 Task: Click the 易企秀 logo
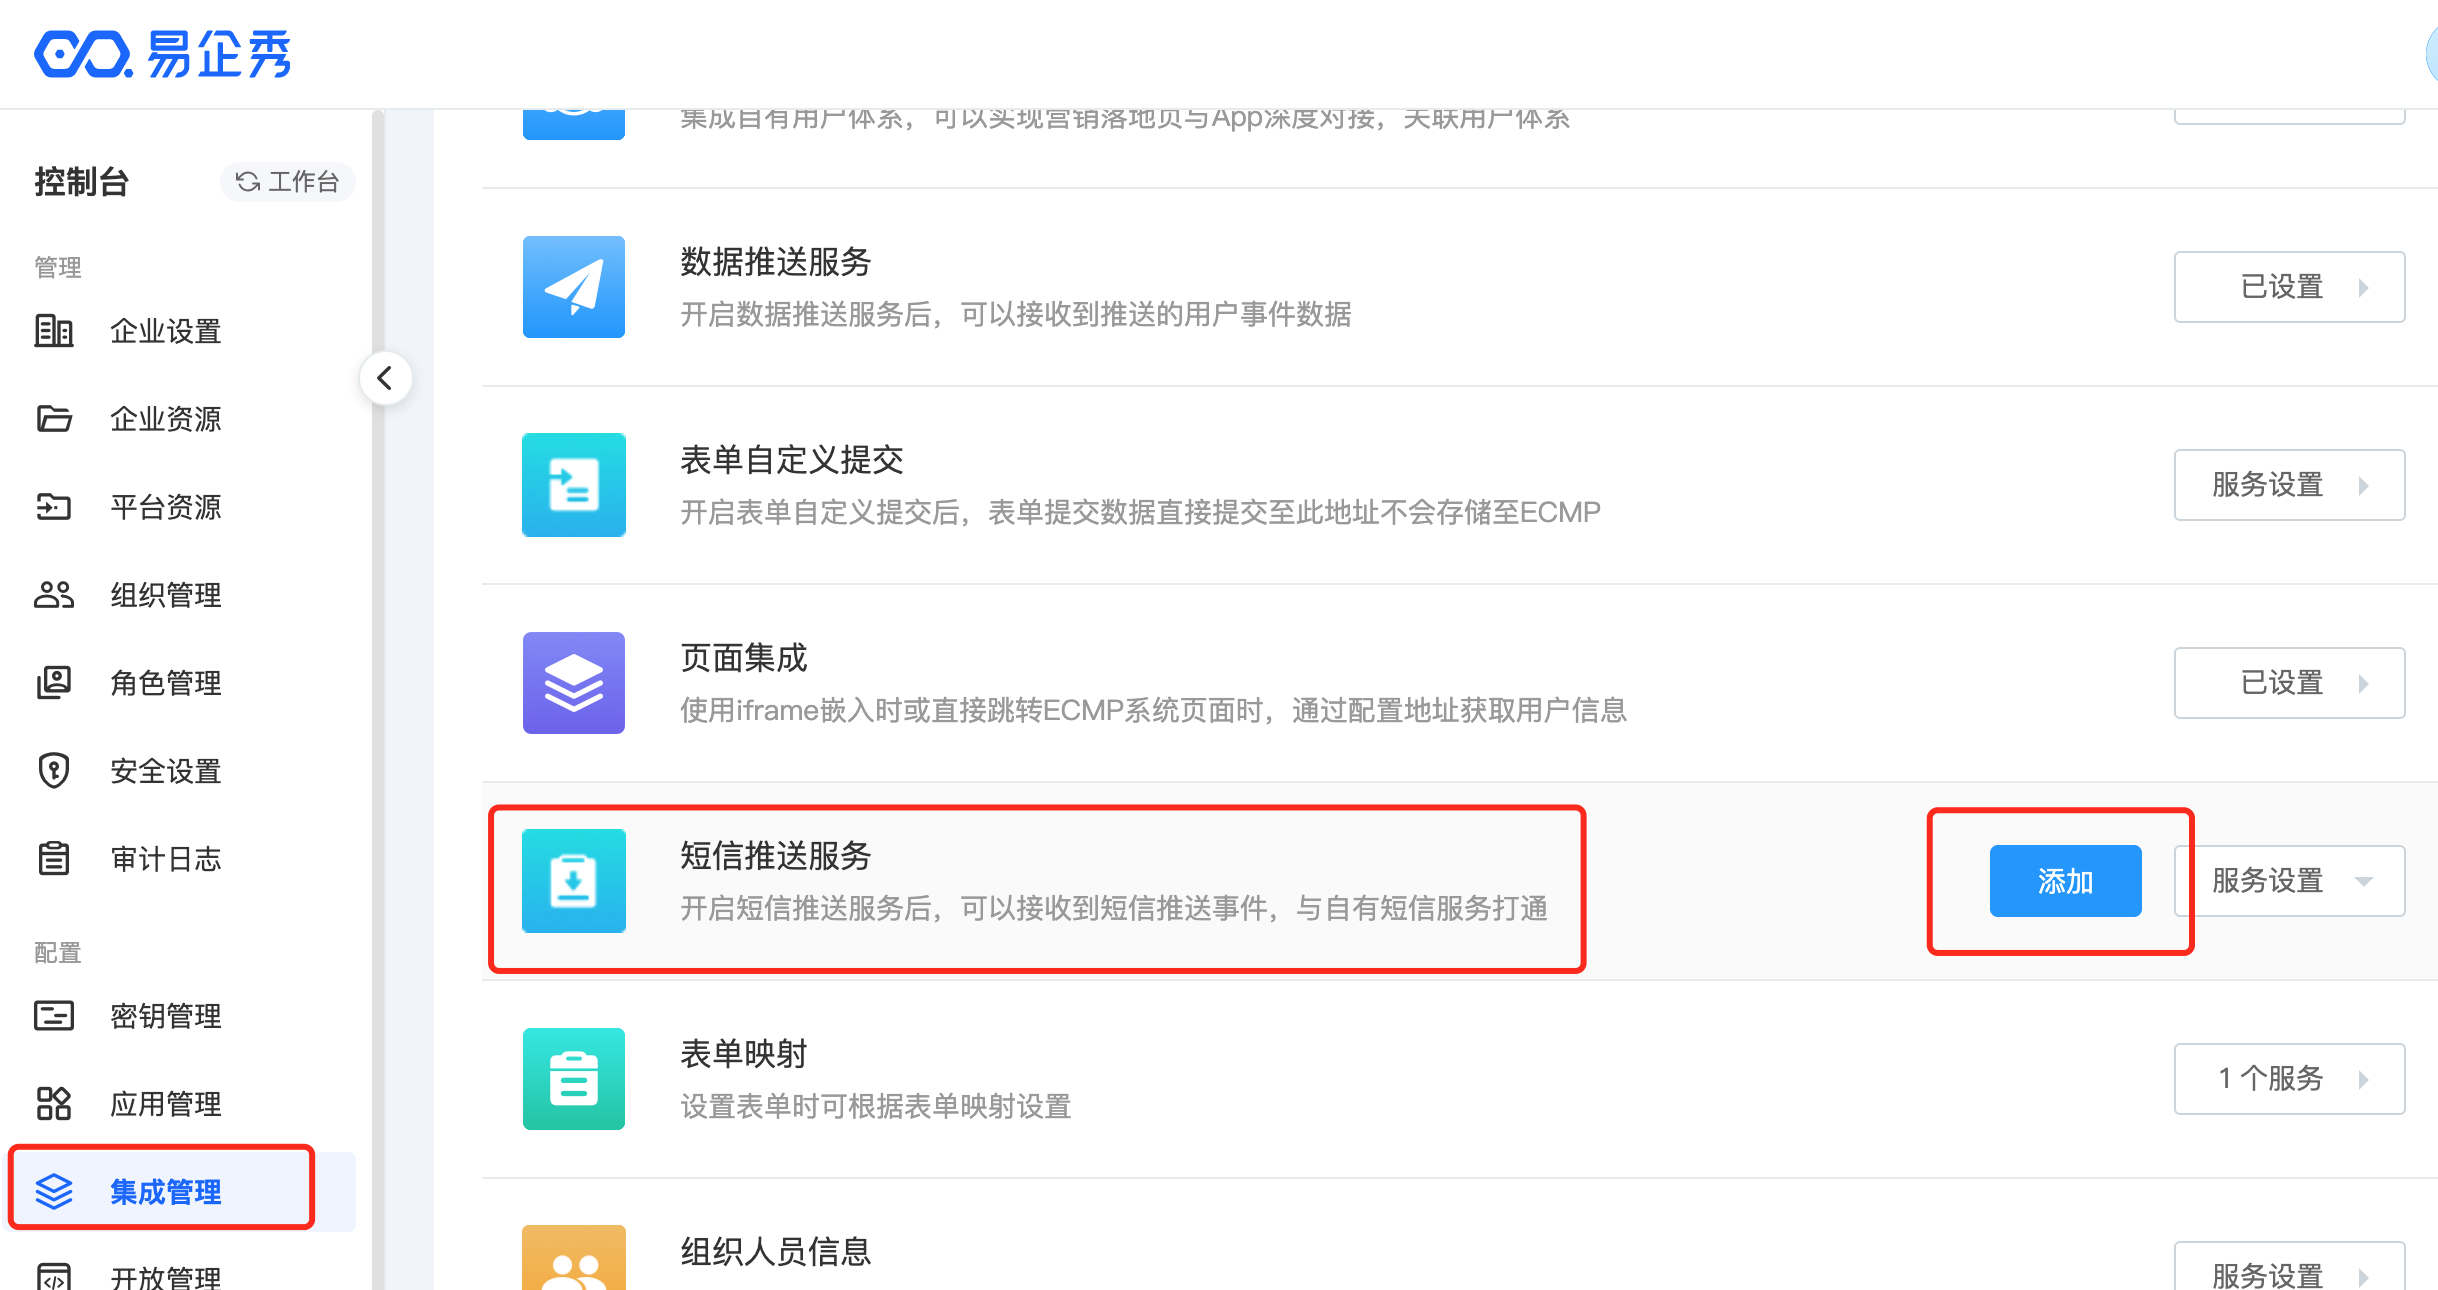click(x=162, y=54)
